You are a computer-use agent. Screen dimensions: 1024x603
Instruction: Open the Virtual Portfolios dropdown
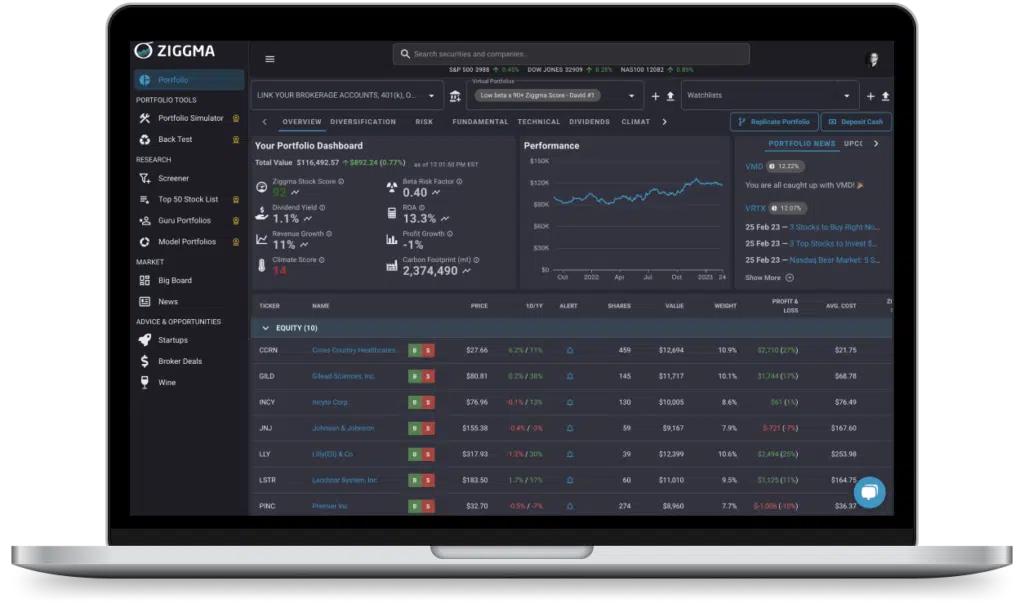tap(554, 95)
